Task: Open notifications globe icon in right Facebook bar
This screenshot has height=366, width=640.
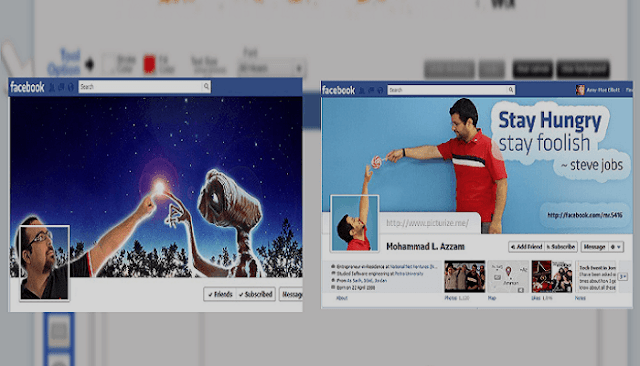Action: [380, 90]
